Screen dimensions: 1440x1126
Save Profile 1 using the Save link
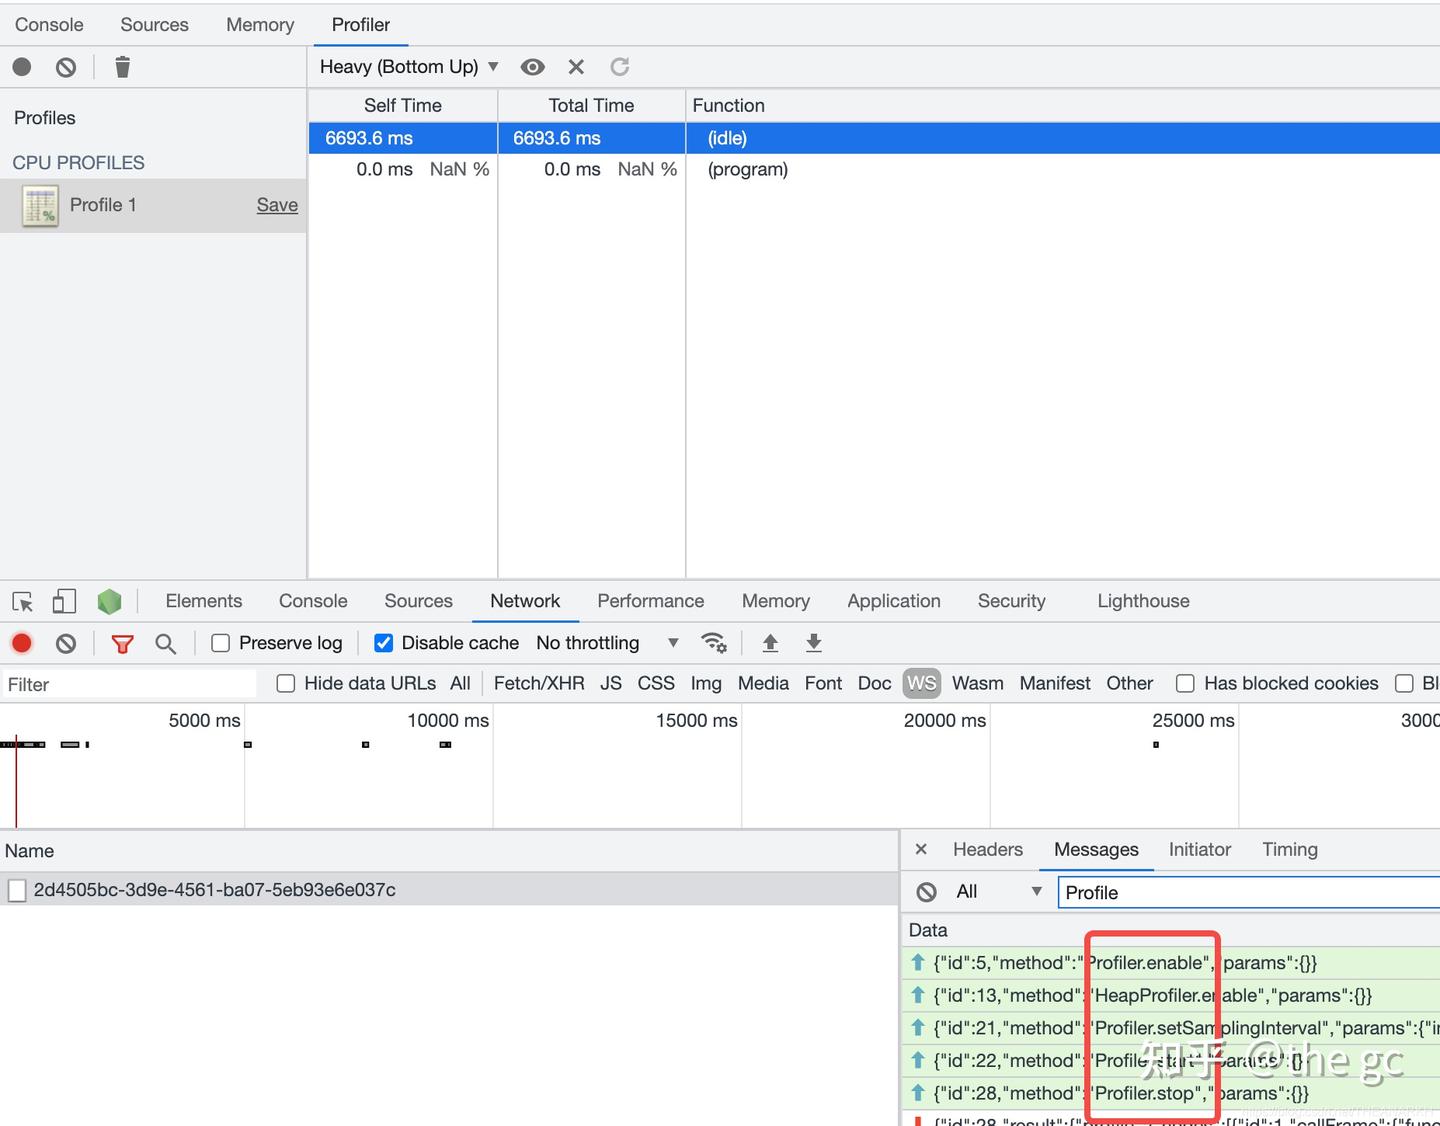(276, 205)
